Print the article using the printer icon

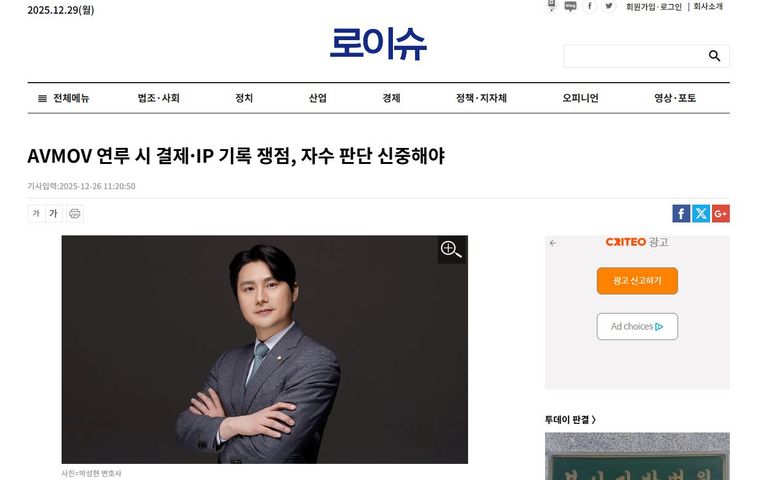(x=75, y=214)
